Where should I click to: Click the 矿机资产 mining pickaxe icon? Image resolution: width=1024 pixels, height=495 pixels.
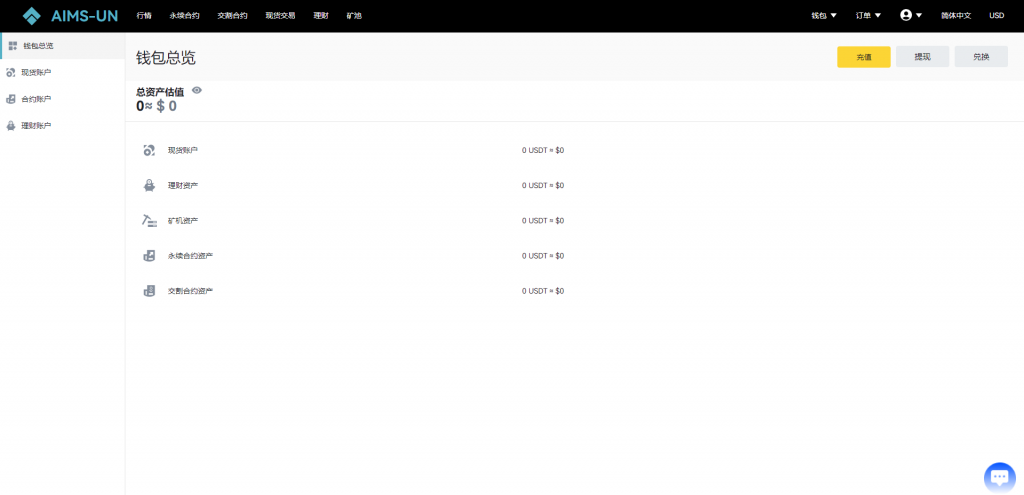(x=149, y=220)
